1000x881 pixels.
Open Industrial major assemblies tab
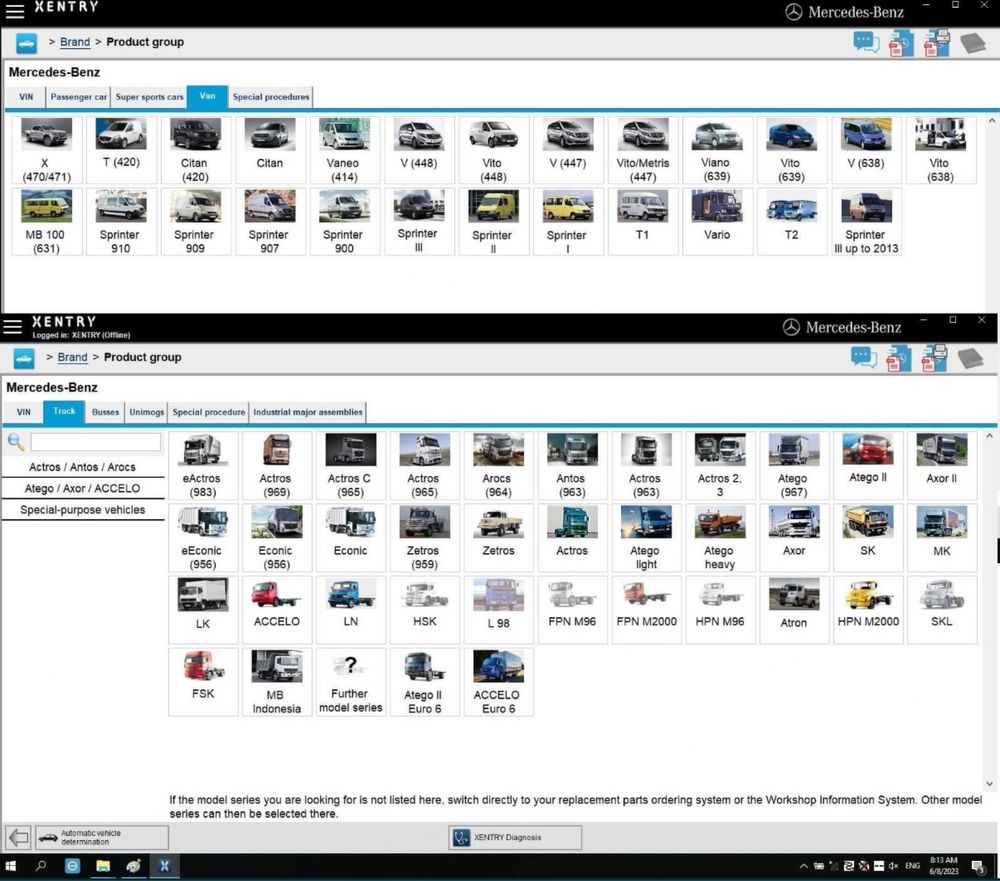click(x=307, y=412)
